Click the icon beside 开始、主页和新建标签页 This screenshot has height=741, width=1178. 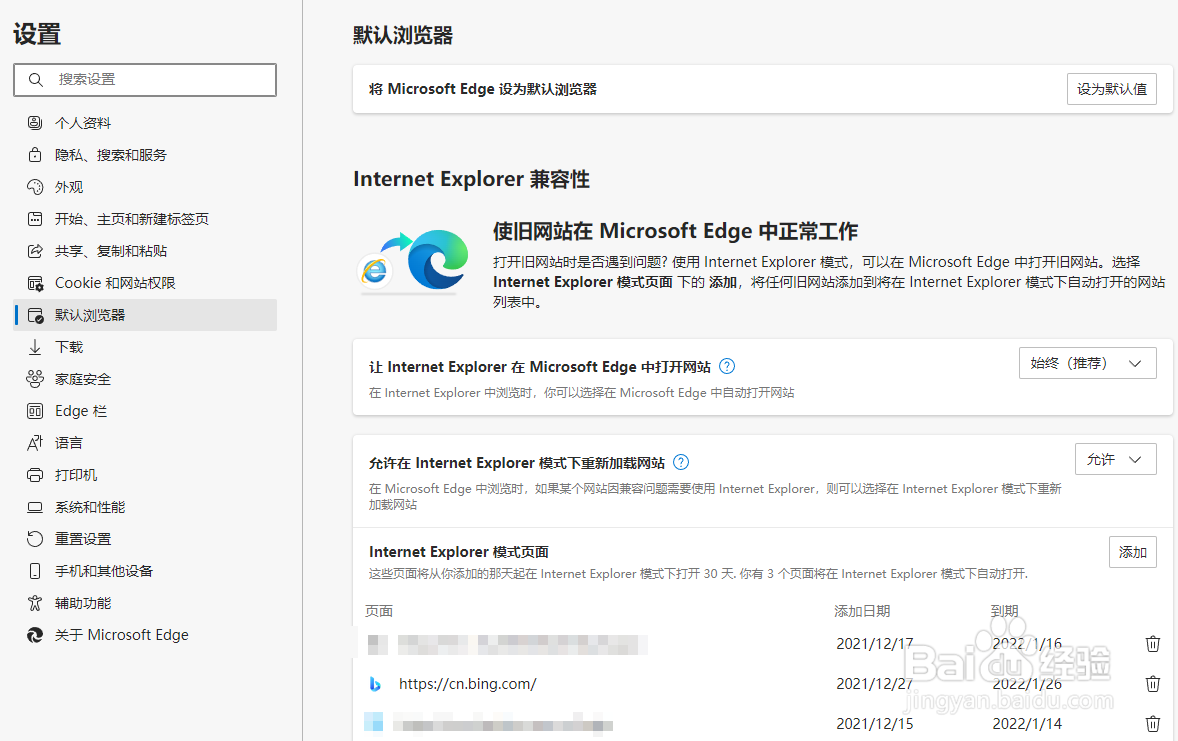(35, 219)
